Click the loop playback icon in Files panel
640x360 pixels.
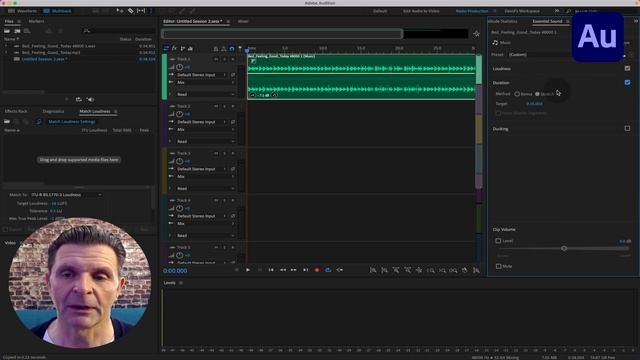pyautogui.click(x=79, y=99)
